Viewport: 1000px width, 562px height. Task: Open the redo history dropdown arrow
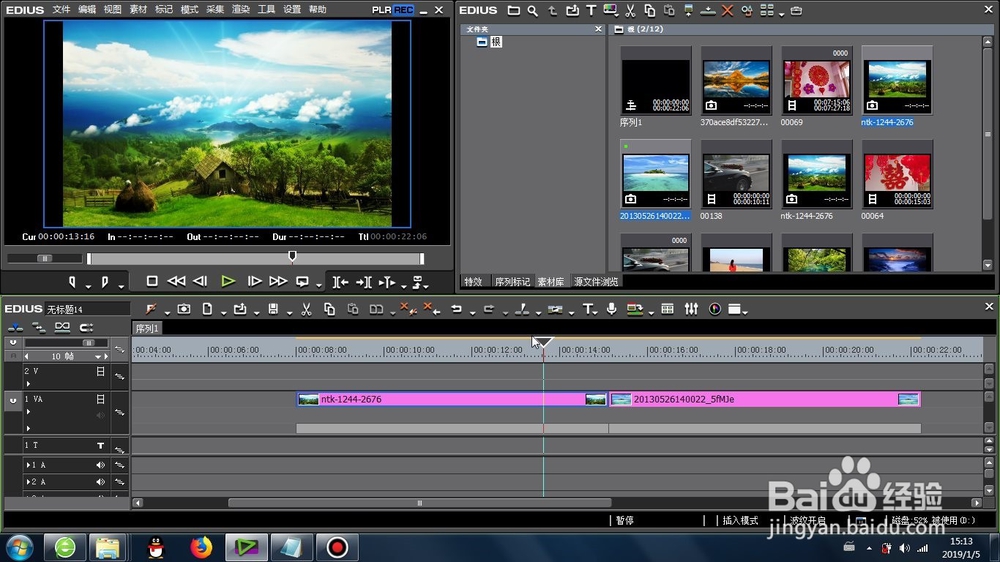tap(505, 313)
